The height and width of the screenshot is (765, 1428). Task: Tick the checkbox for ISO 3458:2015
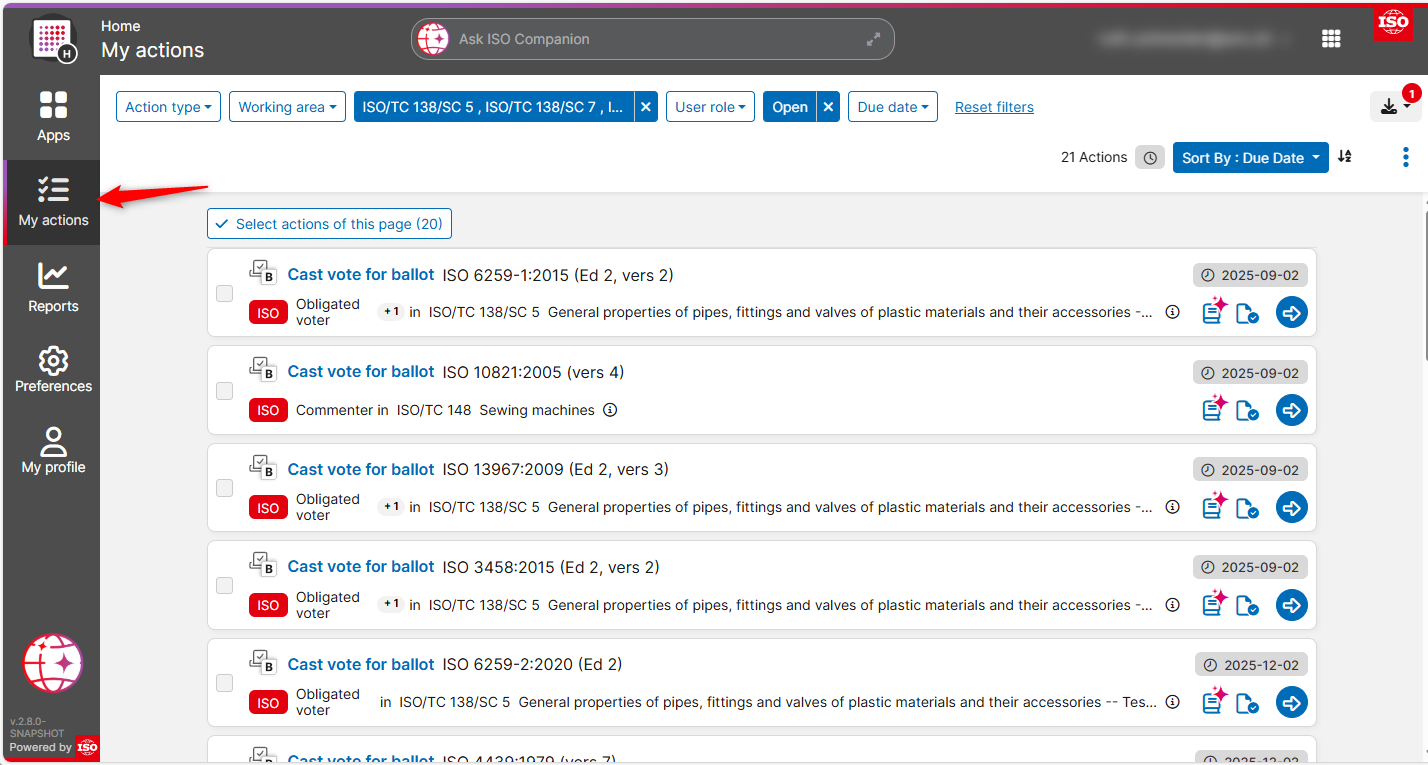click(x=225, y=585)
